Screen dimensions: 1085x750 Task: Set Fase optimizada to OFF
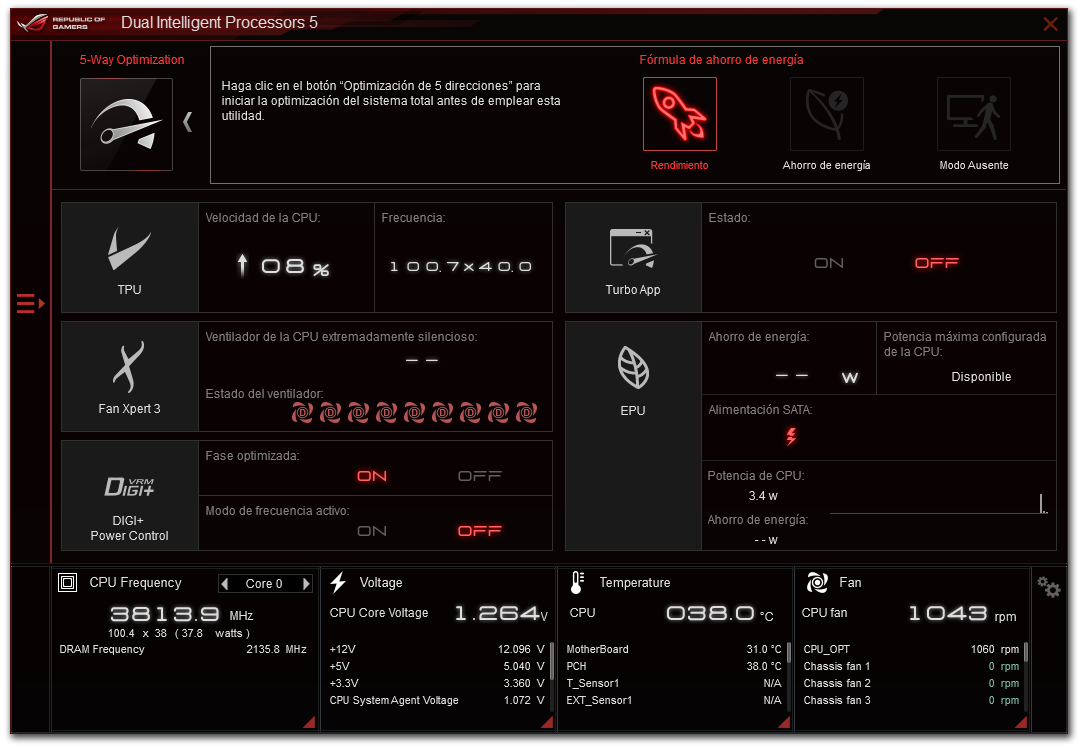(x=479, y=476)
